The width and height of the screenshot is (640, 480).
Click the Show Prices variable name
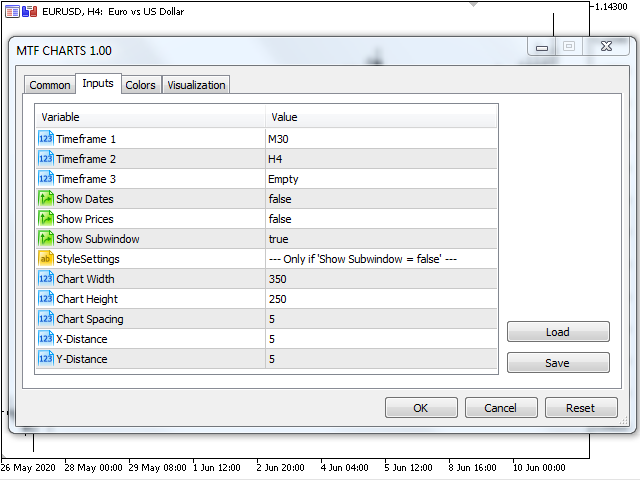click(85, 219)
